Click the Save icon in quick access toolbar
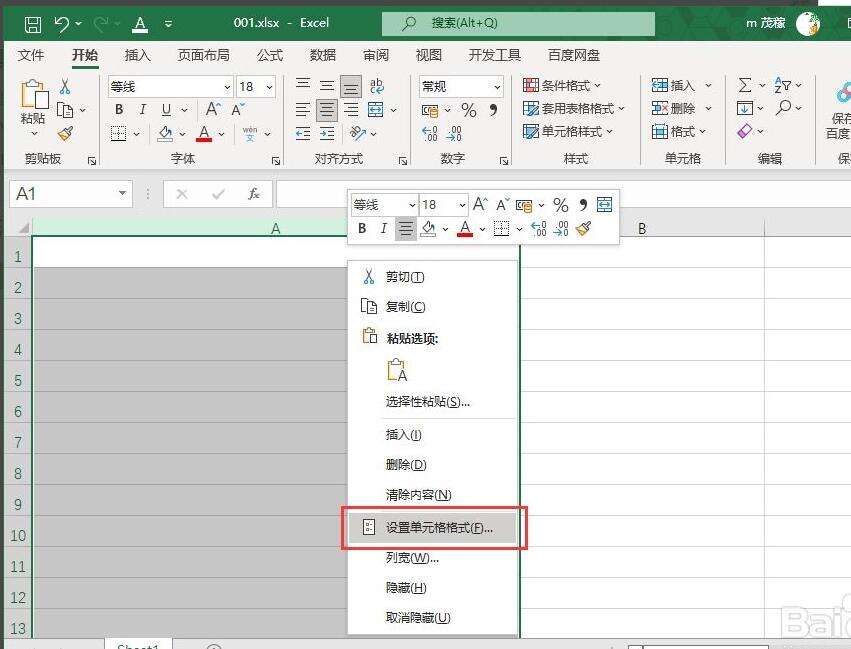Image resolution: width=851 pixels, height=649 pixels. (33, 23)
